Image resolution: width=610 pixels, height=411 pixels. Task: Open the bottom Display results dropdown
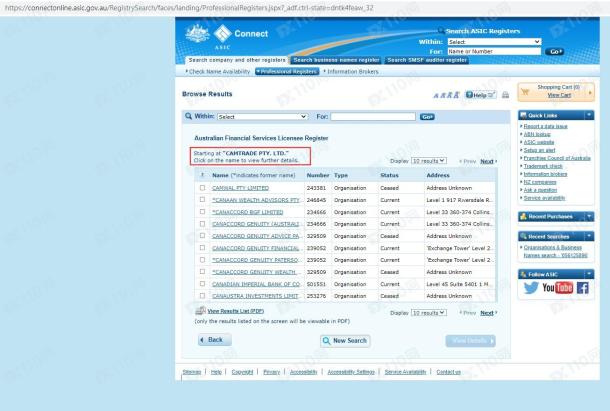pos(429,313)
